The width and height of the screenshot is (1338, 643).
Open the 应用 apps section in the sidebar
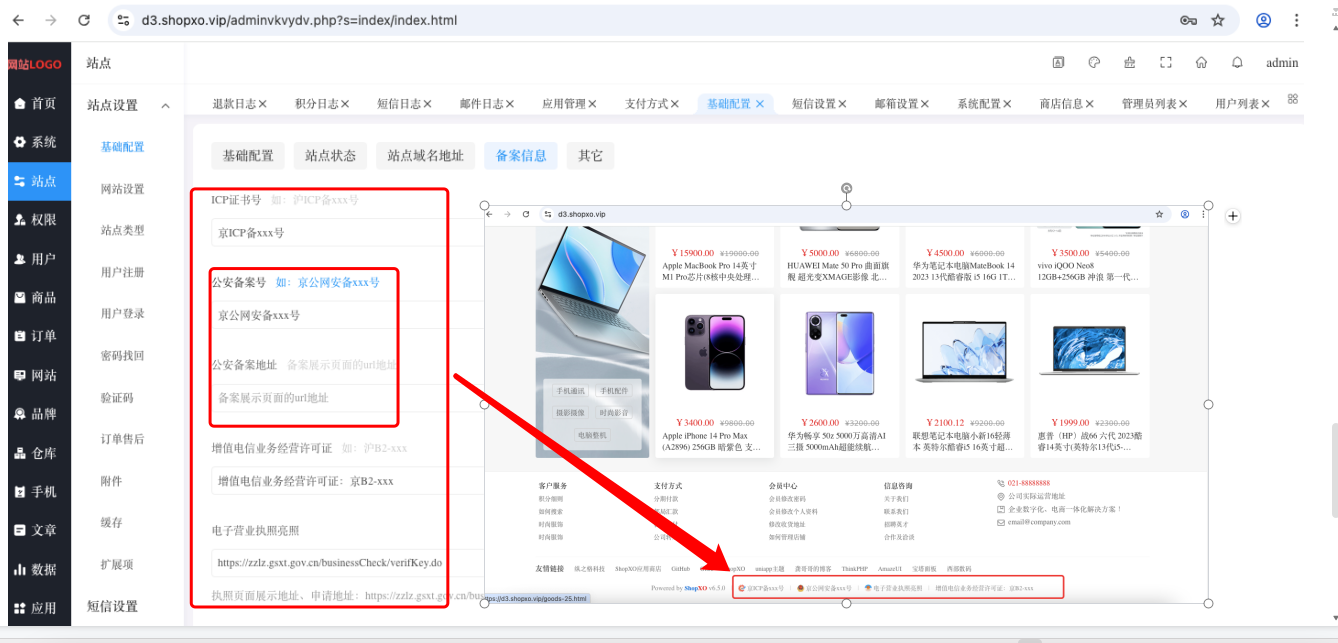(x=35, y=608)
